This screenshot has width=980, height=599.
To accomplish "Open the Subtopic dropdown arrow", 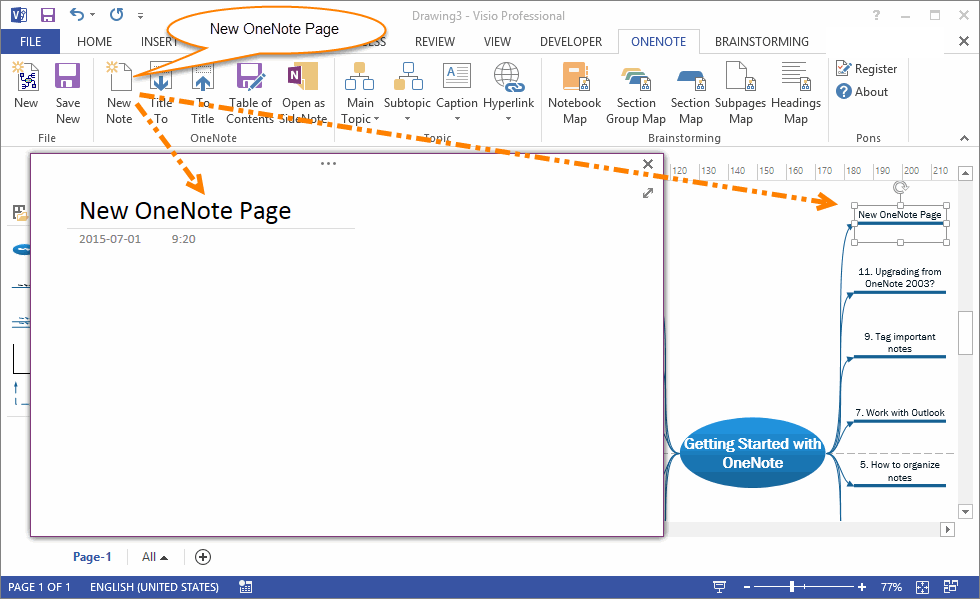I will (x=408, y=119).
